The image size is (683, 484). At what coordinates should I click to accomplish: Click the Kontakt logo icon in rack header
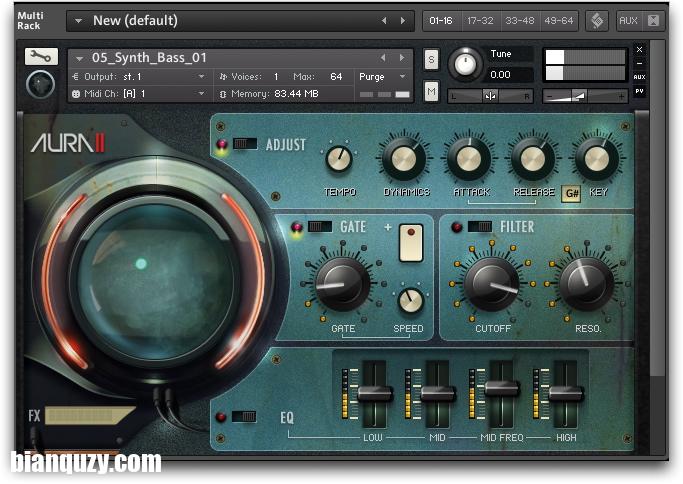[x=597, y=20]
